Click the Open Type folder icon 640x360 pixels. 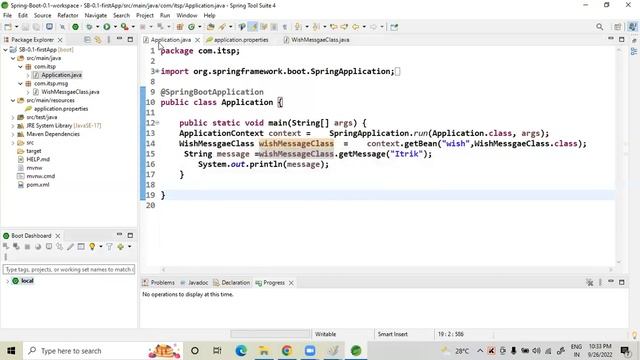211,27
